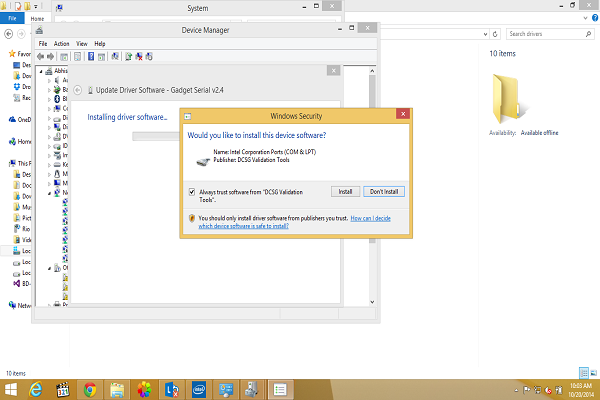Open Device Manager Help menu

coord(100,44)
